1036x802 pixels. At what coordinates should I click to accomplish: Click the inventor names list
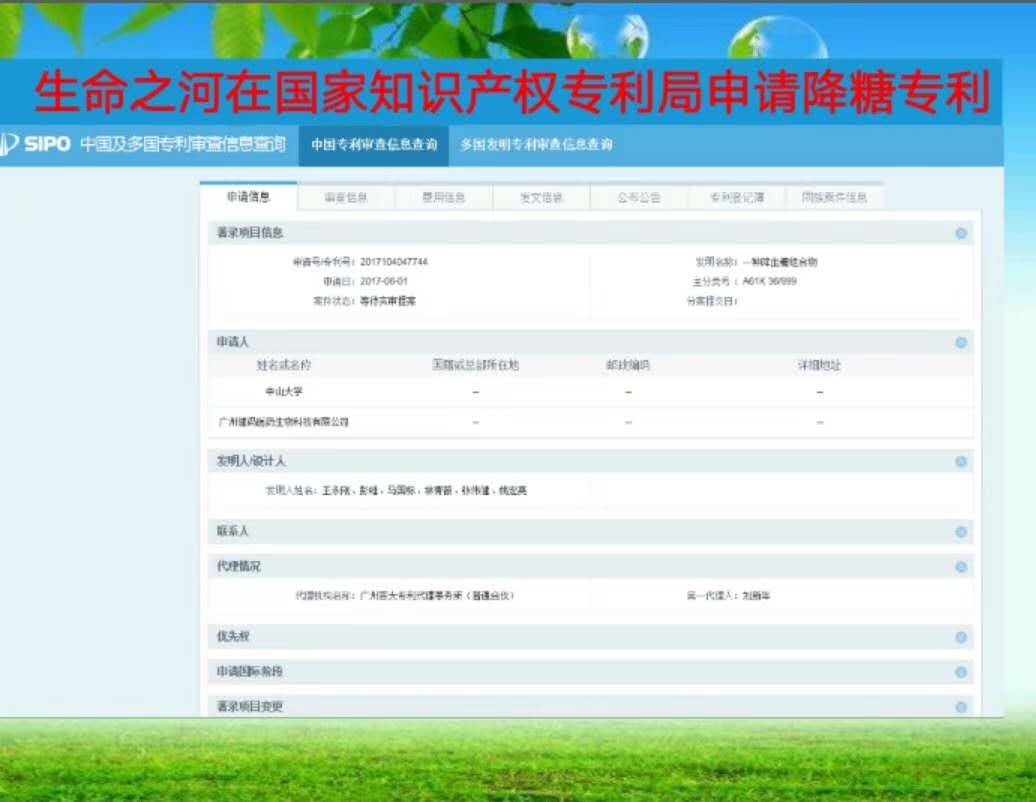pos(424,490)
